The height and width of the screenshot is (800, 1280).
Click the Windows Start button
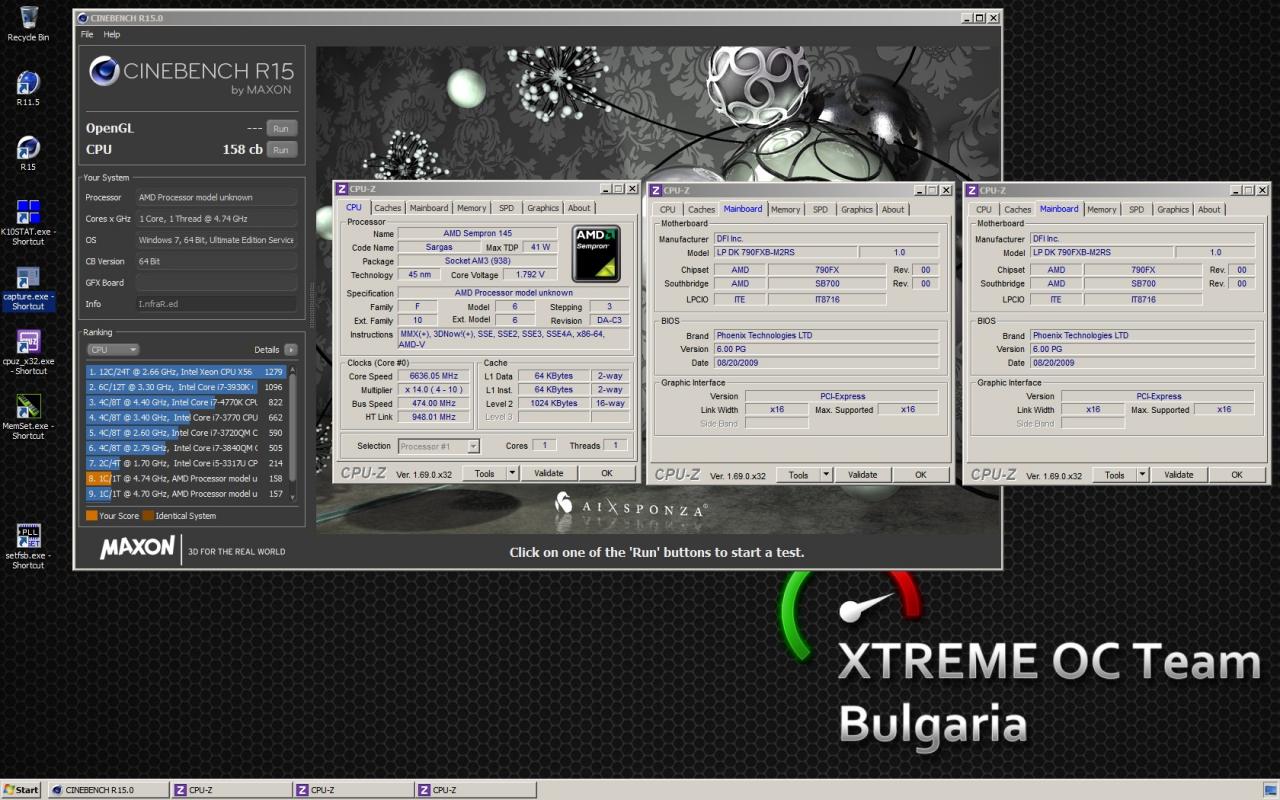coord(21,790)
